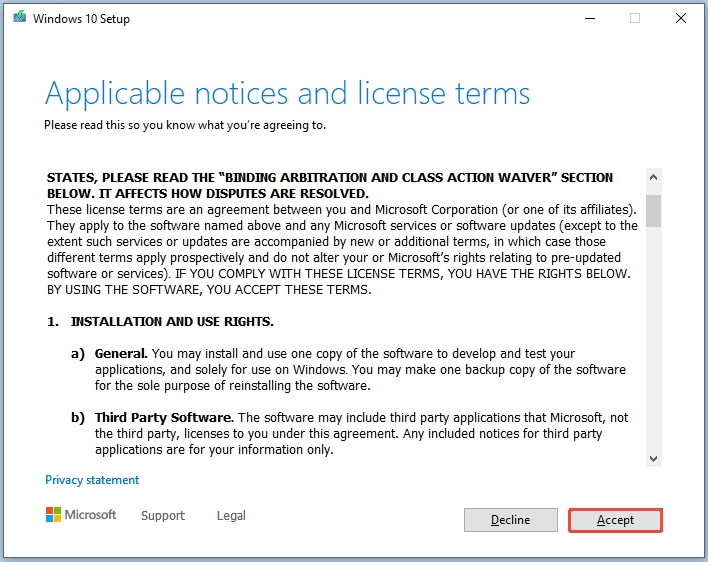708x562 pixels.
Task: Open the Privacy statement link
Action: [x=92, y=480]
